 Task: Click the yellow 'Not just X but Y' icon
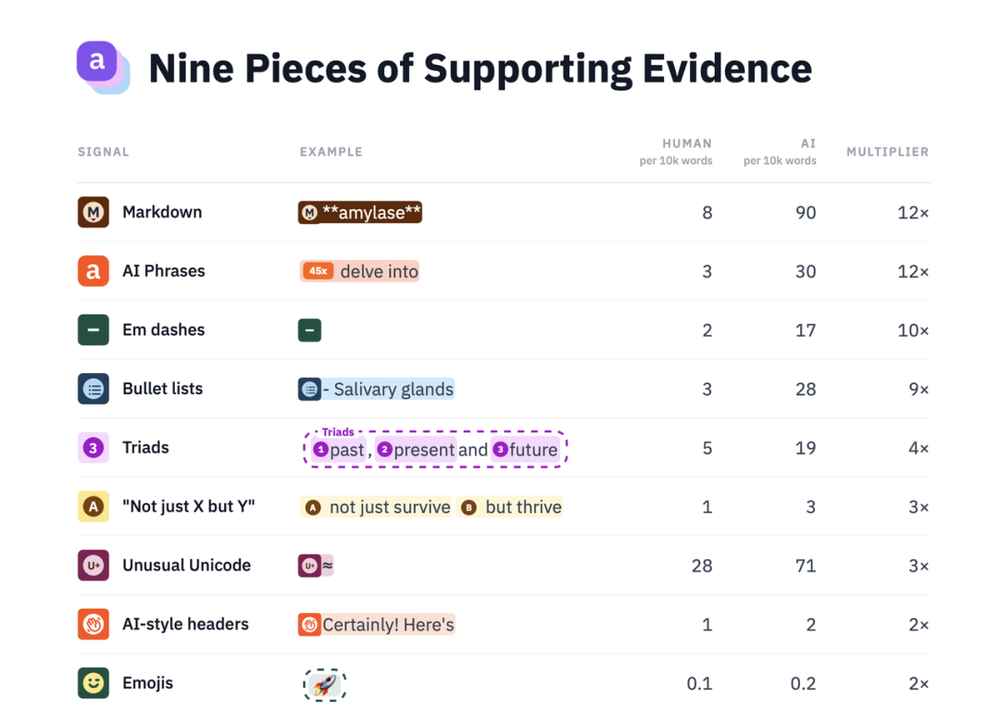93,506
